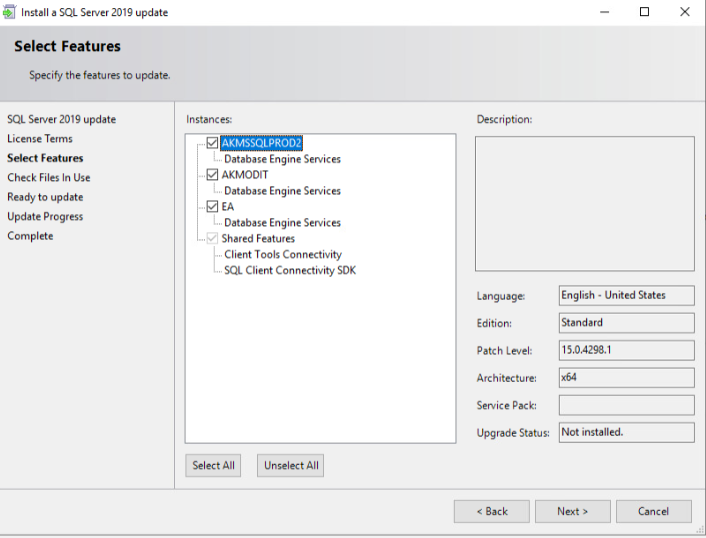Screen dimensions: 706x538
Task: Select SQL Client Connectivity SDK feature
Action: point(290,271)
